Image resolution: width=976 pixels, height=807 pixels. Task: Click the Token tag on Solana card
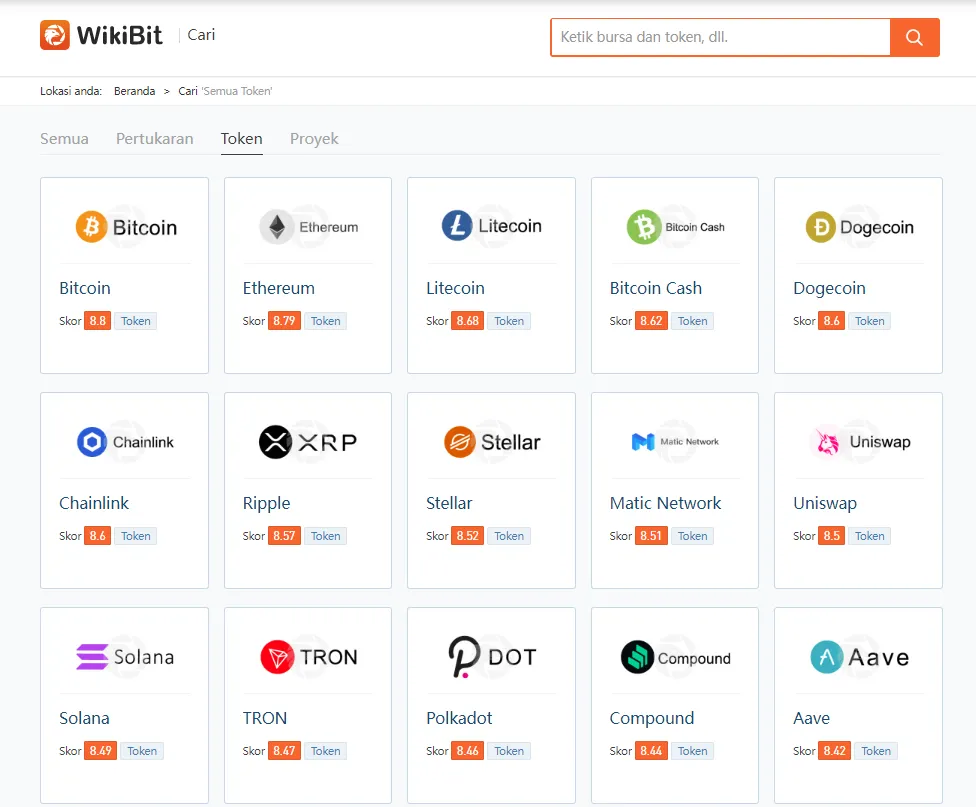142,751
